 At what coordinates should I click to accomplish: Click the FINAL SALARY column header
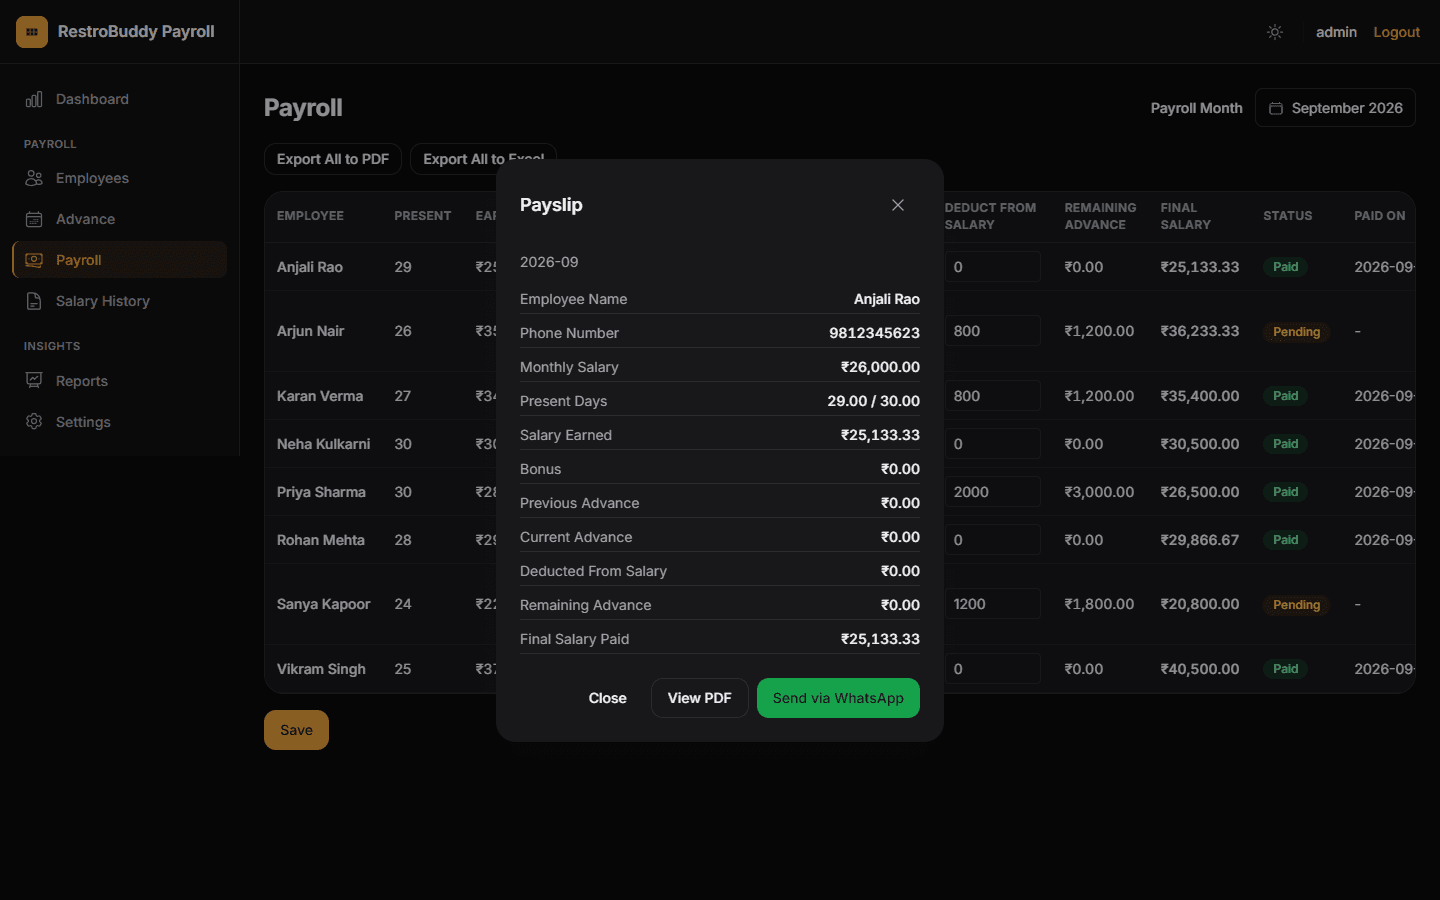click(x=1186, y=216)
